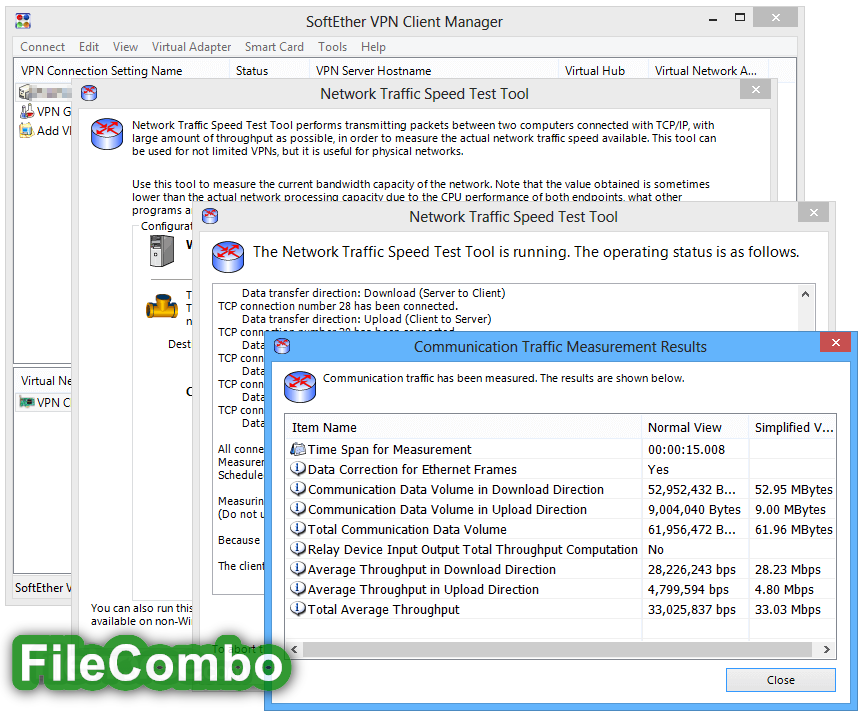Click info icon for Download Direction data volume
Image resolution: width=863 pixels, height=715 pixels.
tap(298, 489)
